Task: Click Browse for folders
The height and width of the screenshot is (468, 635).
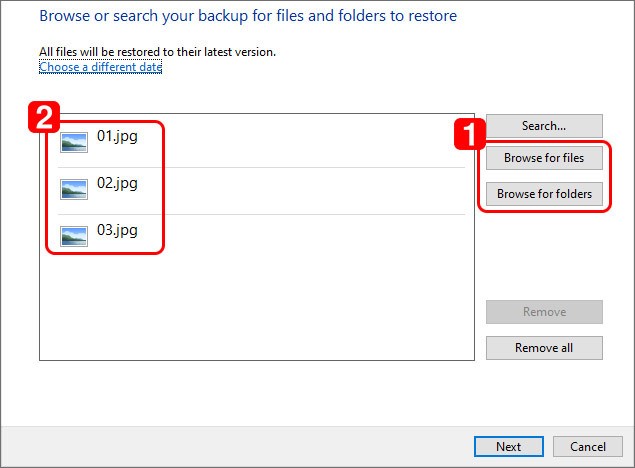Action: pos(544,194)
